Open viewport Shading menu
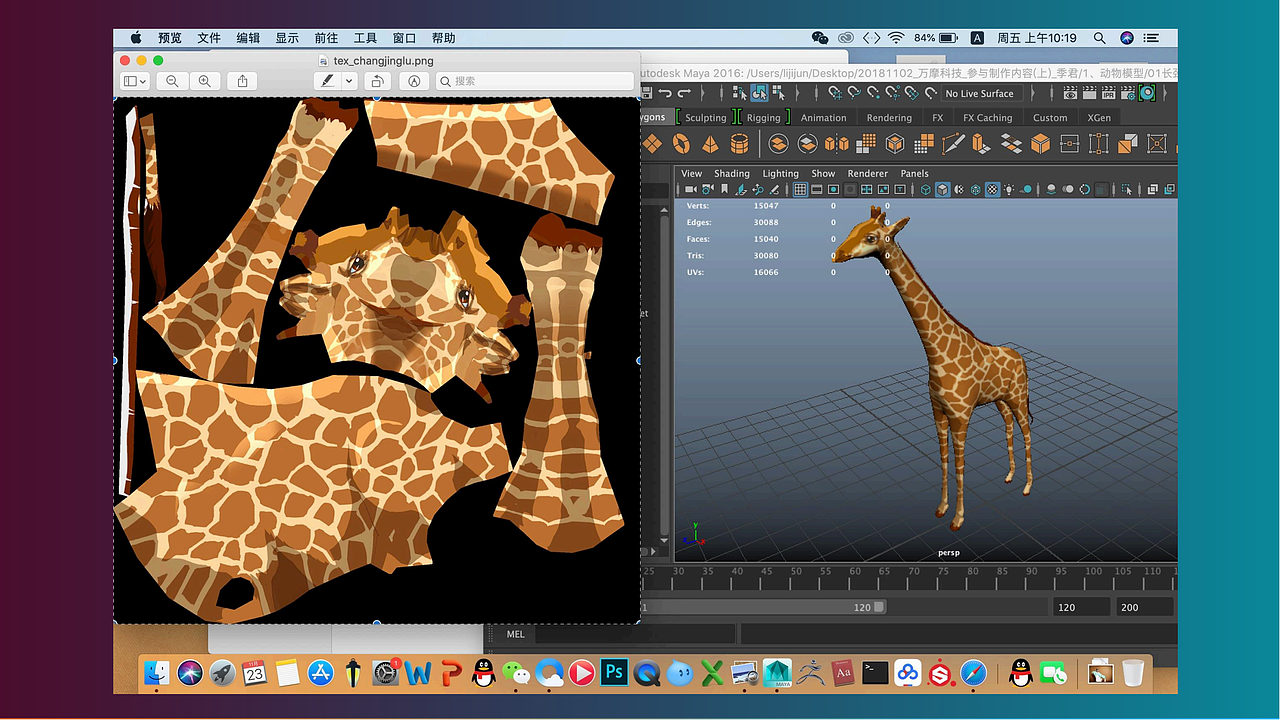 point(732,173)
